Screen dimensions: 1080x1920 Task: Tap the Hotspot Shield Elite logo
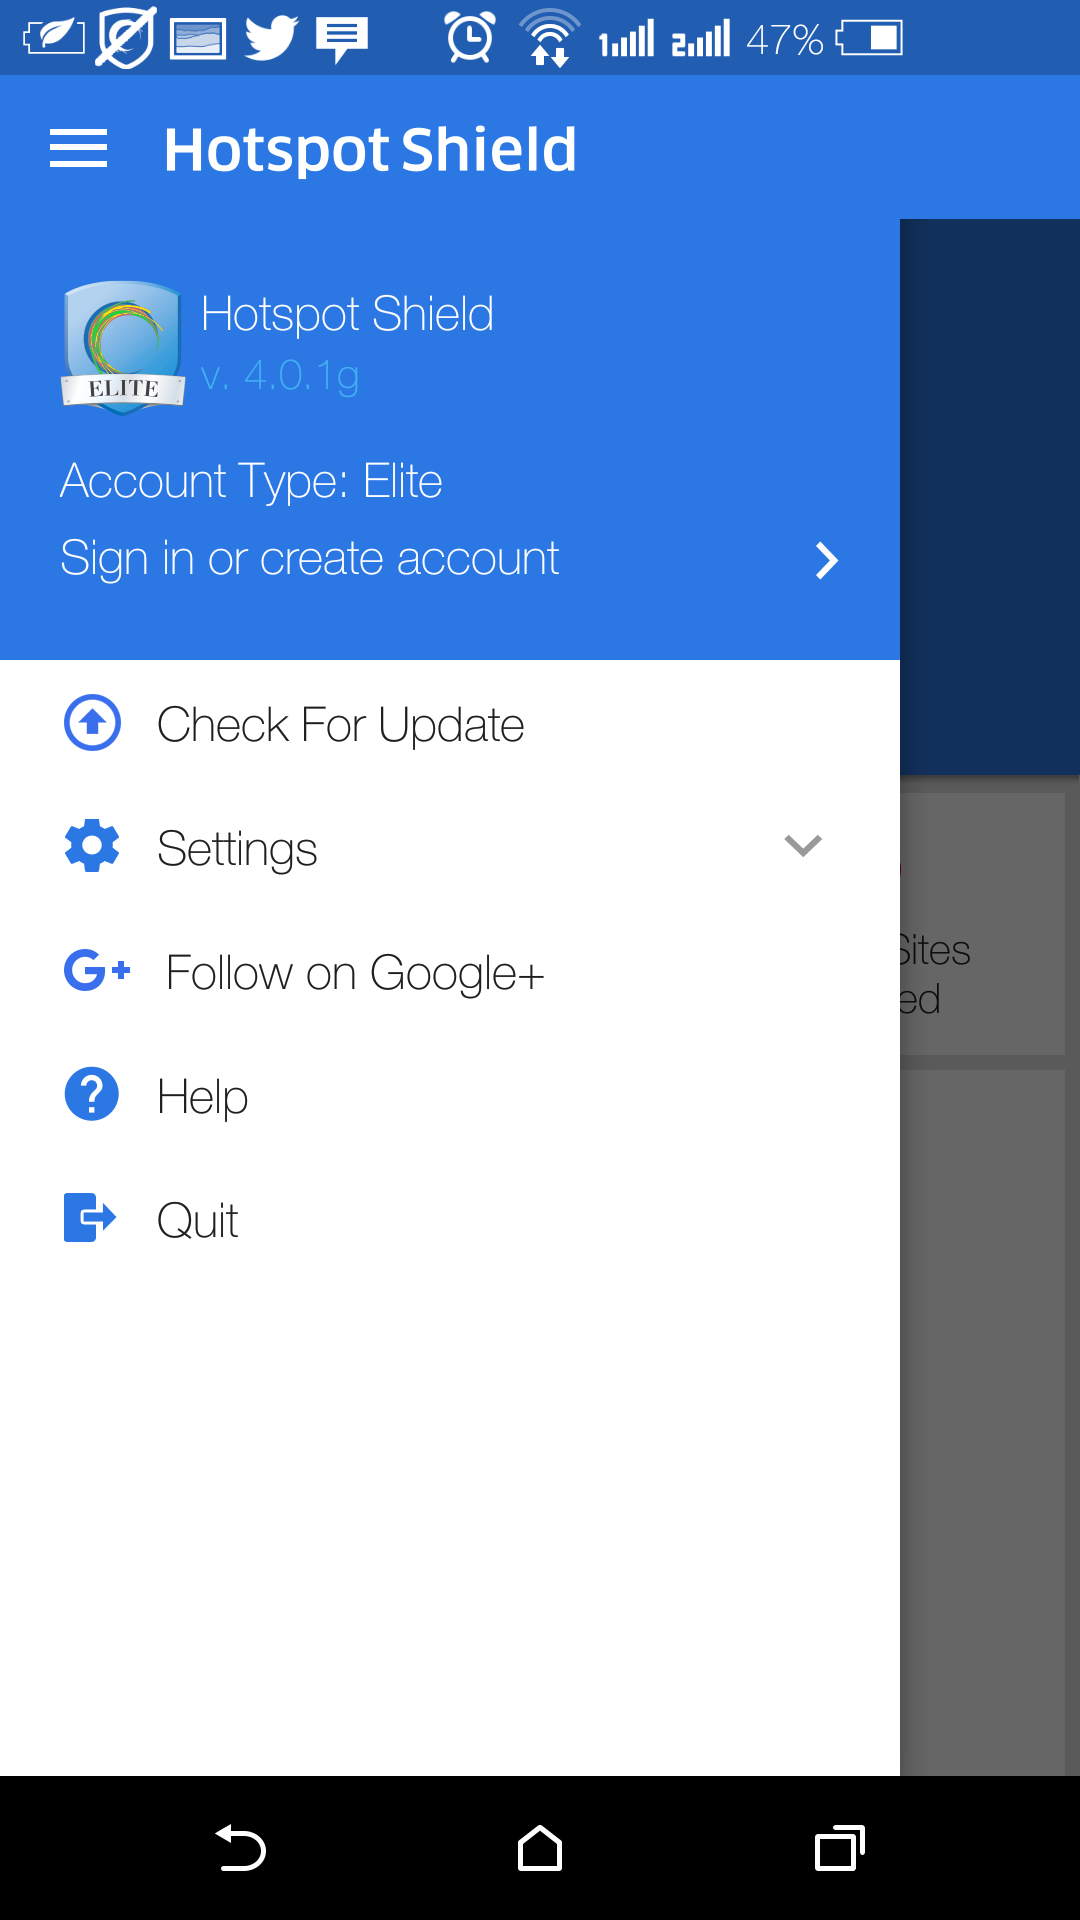[124, 347]
